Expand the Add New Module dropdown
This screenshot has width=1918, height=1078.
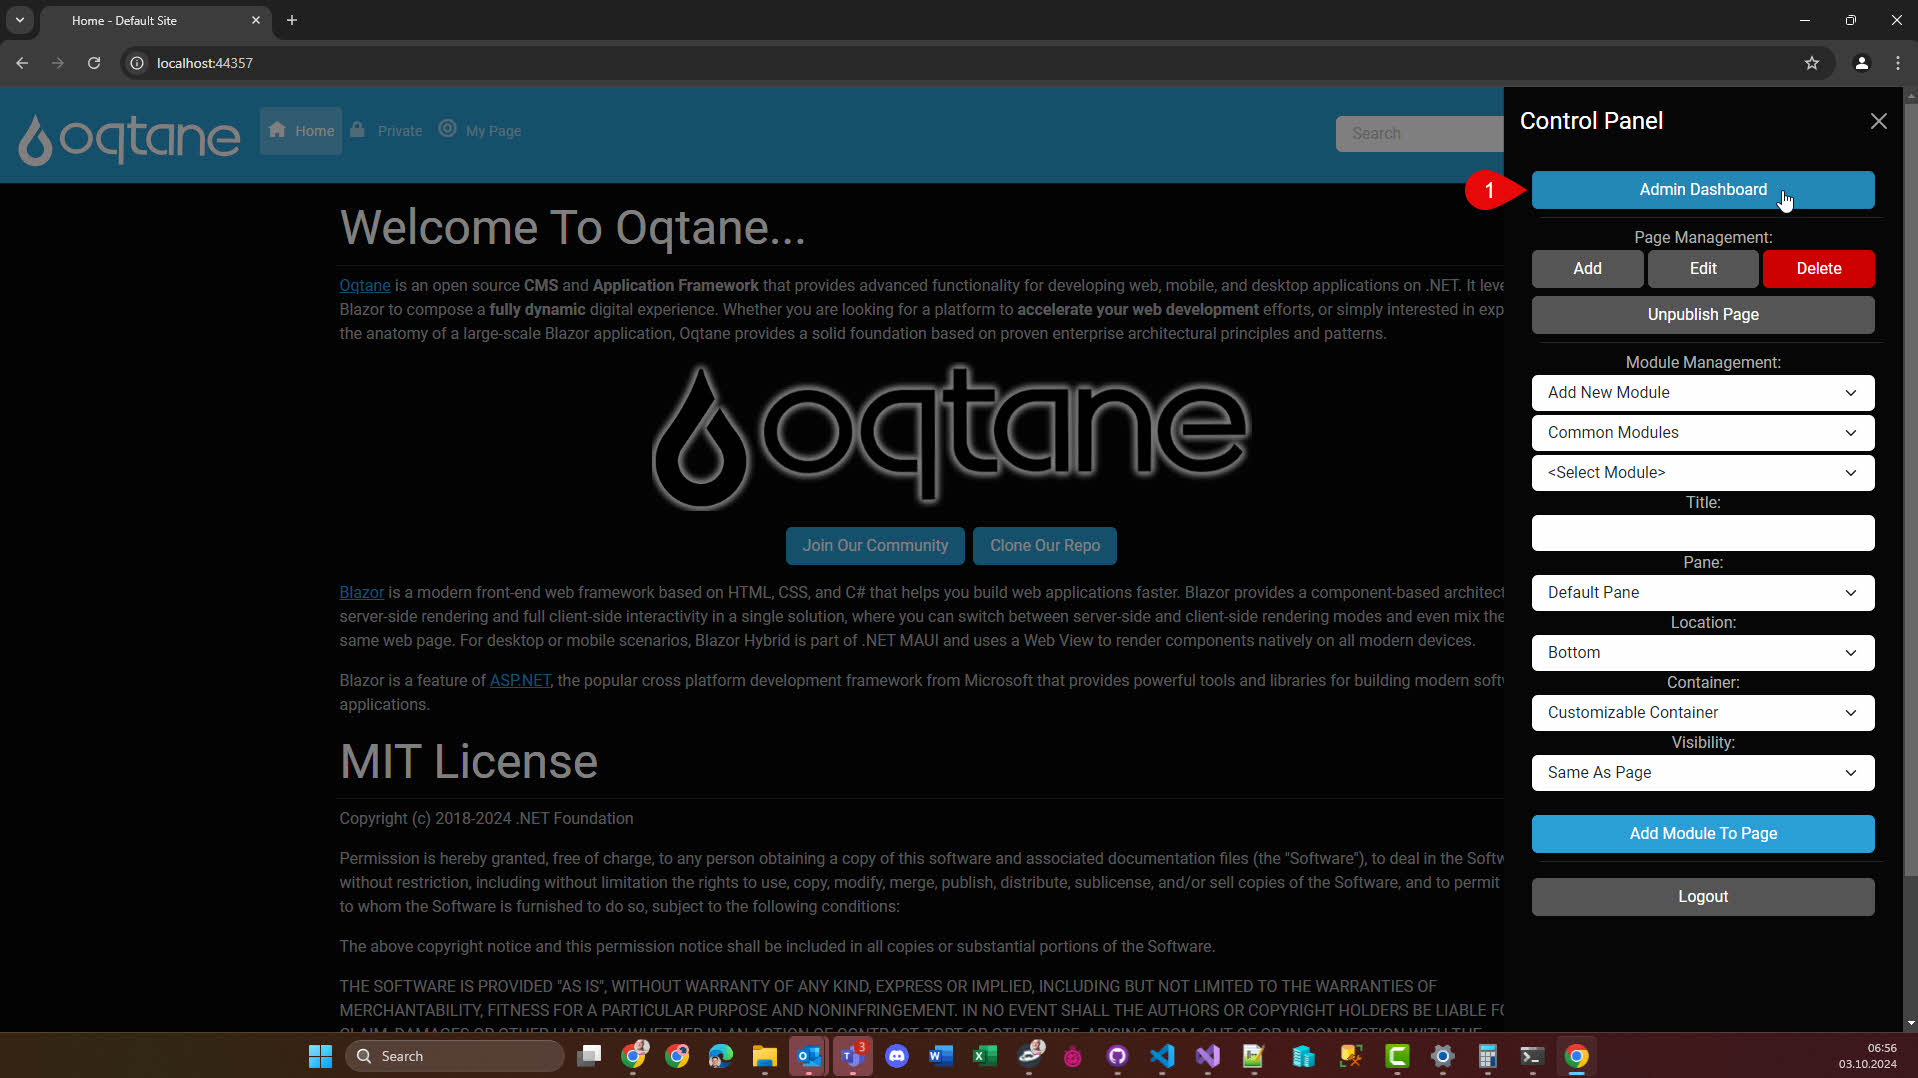pyautogui.click(x=1702, y=393)
